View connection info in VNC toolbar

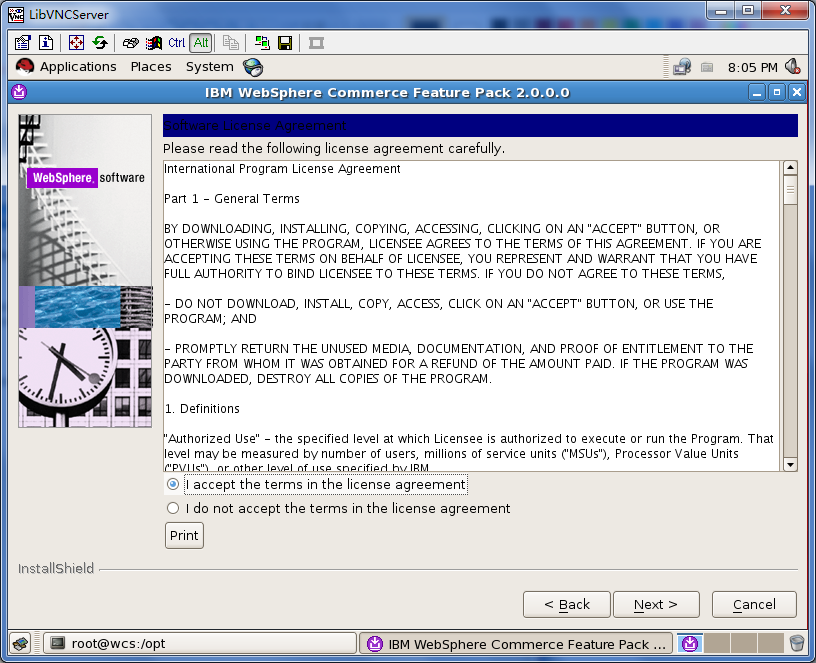(x=46, y=42)
